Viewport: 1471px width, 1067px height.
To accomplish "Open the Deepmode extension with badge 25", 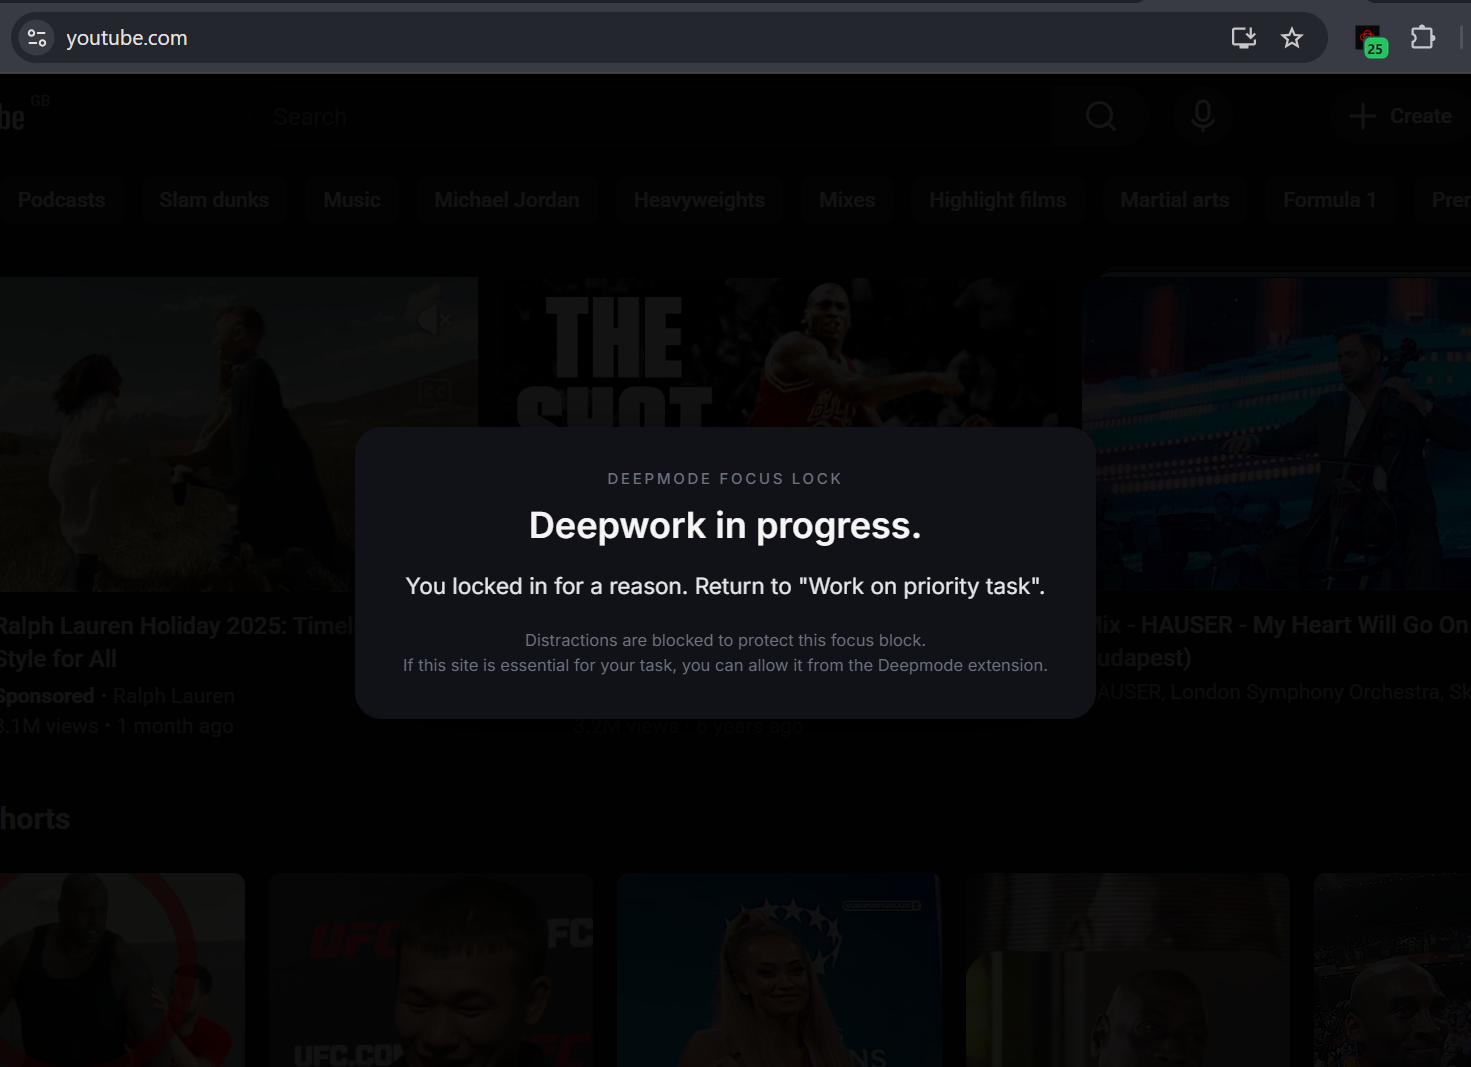I will tap(1369, 40).
